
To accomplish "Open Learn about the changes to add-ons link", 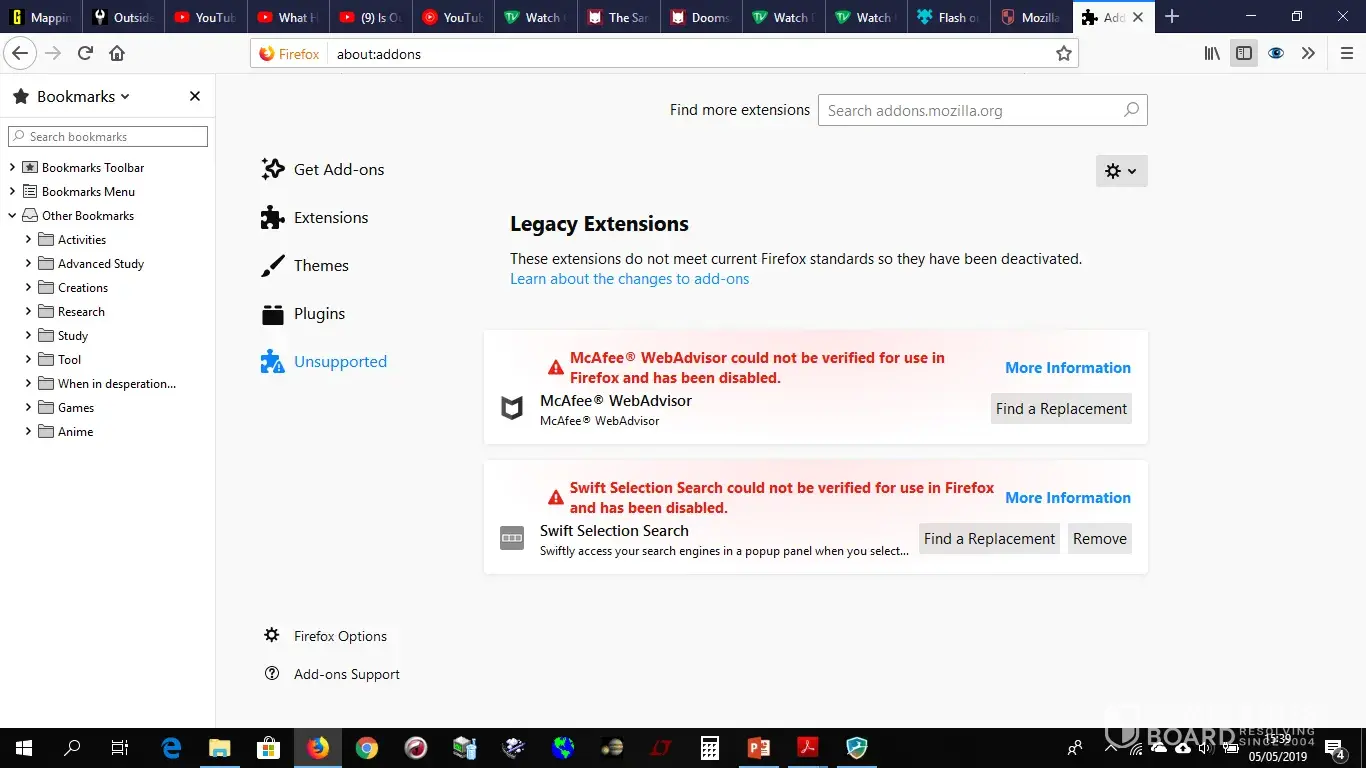I will pyautogui.click(x=629, y=279).
